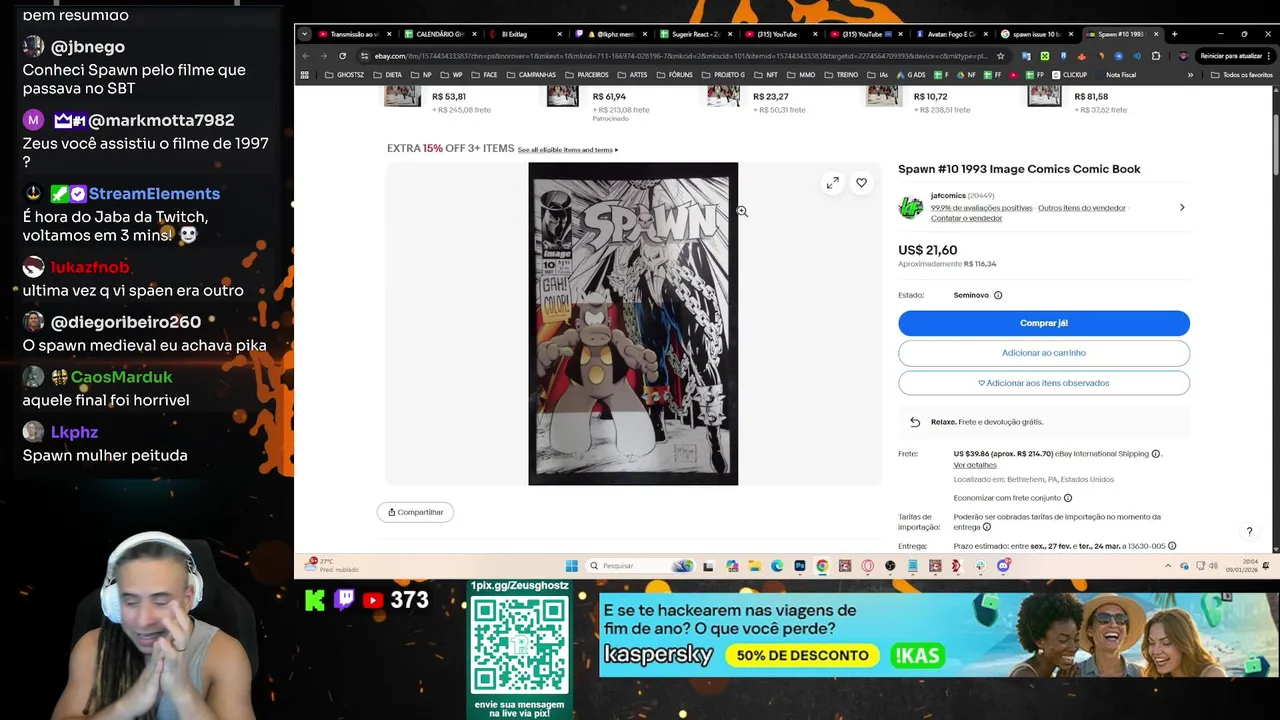Open OBS Studio from the taskbar
Viewport: 1280px width, 720px height.
click(890, 566)
